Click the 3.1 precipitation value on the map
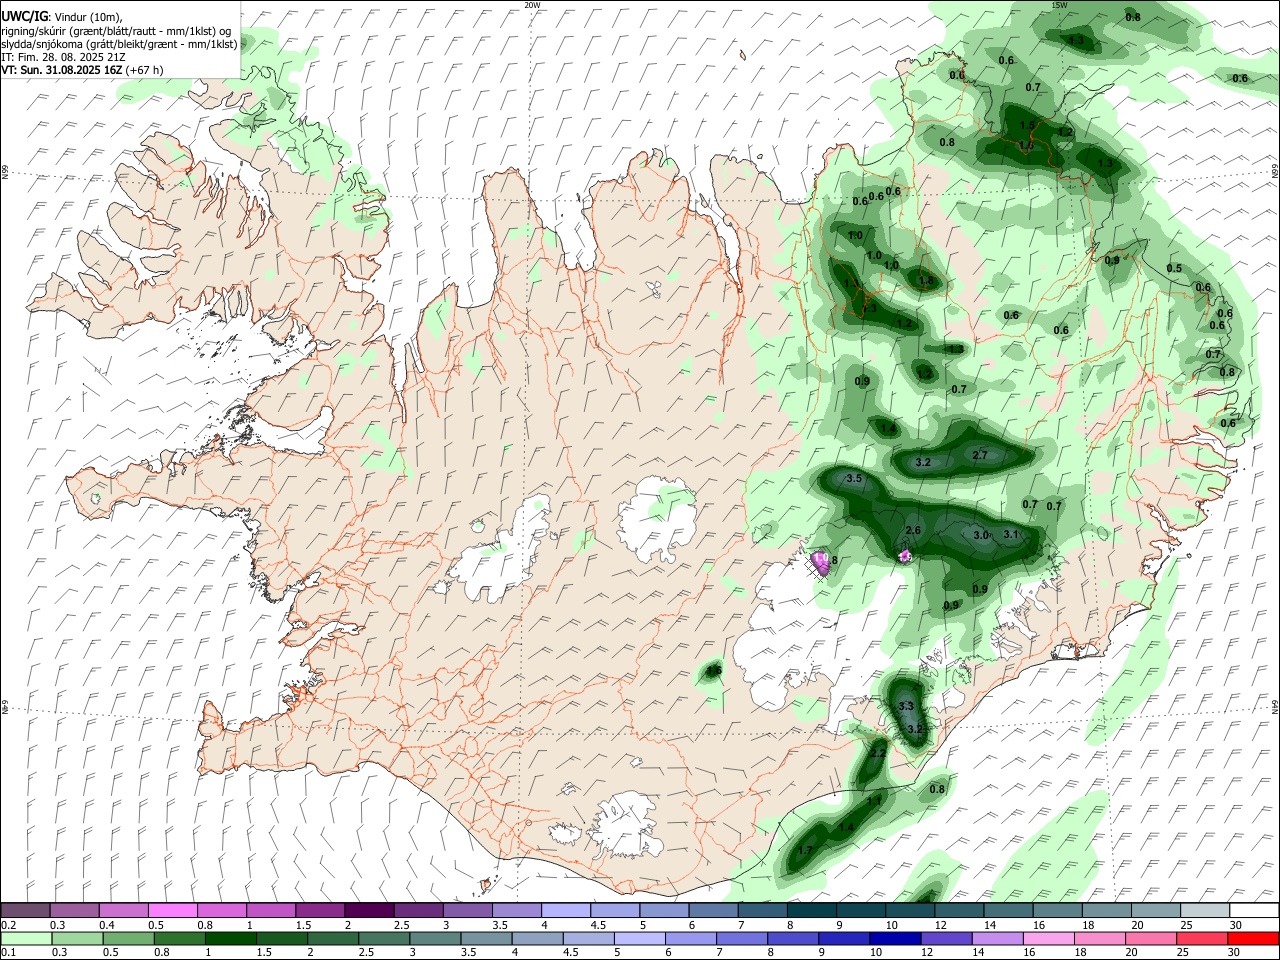 click(1011, 534)
